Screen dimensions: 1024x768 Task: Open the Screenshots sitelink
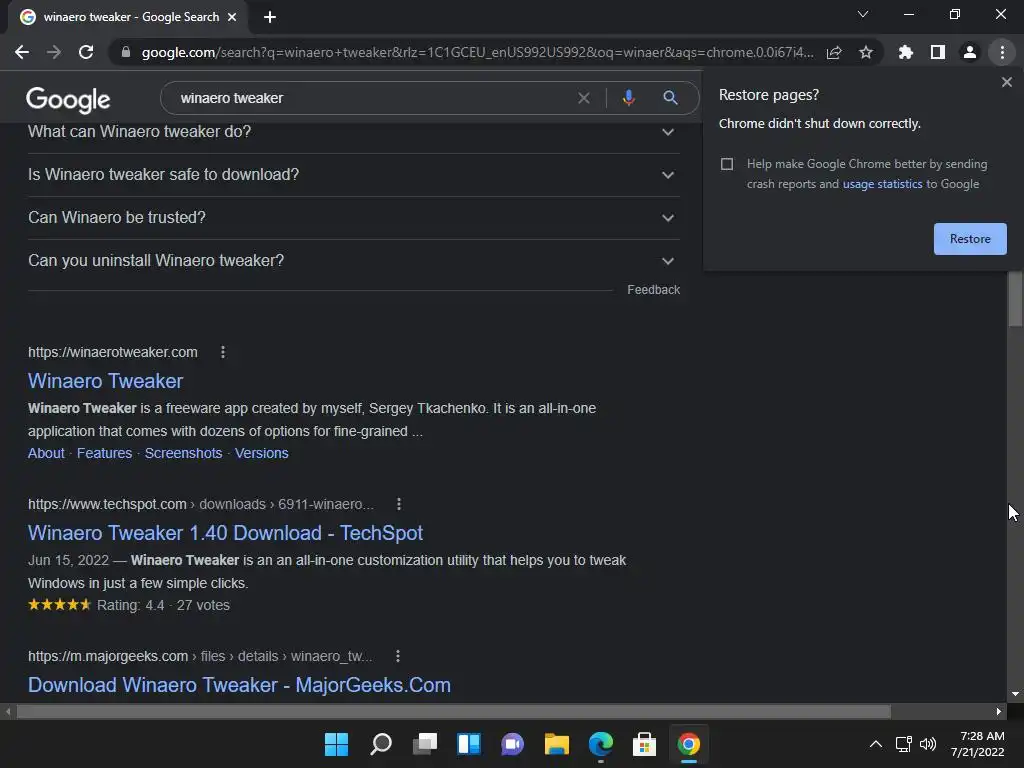tap(184, 453)
